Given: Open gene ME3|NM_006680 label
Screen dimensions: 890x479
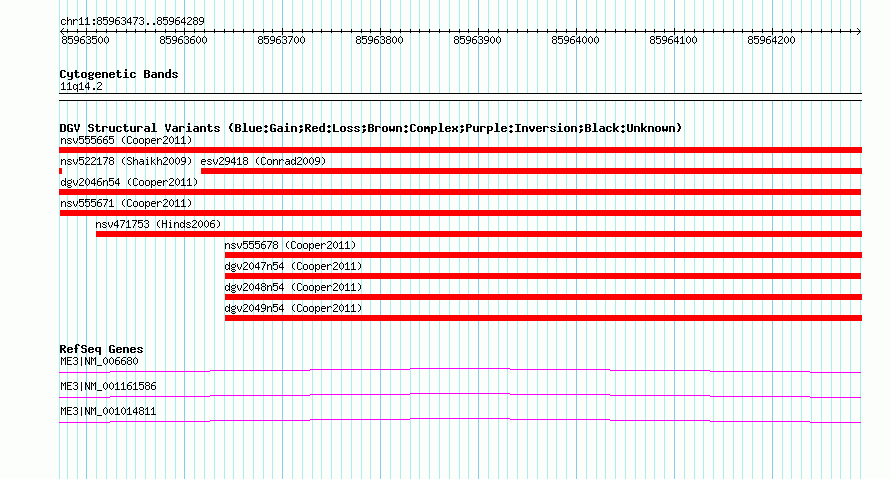Looking at the screenshot, I should [99, 362].
